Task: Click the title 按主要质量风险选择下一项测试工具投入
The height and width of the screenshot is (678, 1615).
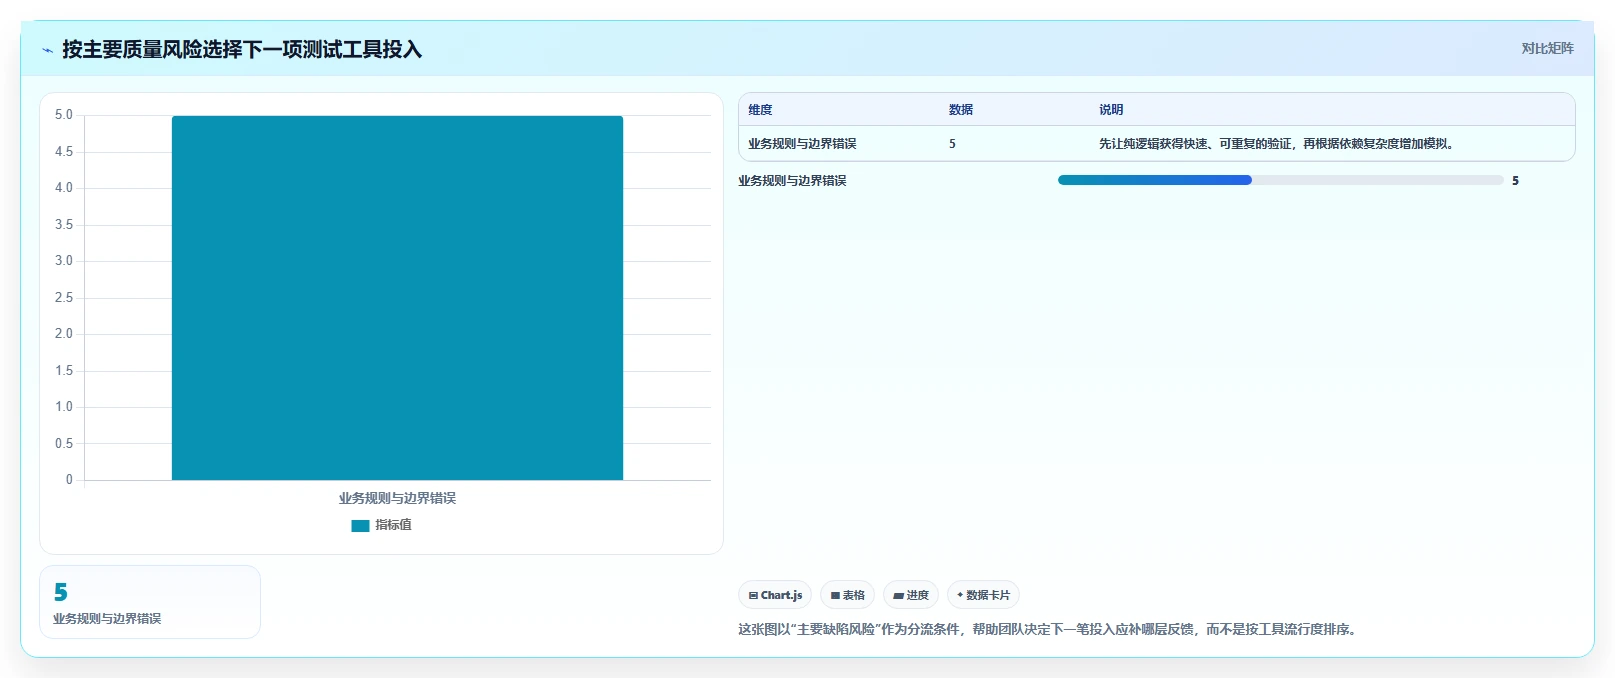Action: click(x=242, y=49)
